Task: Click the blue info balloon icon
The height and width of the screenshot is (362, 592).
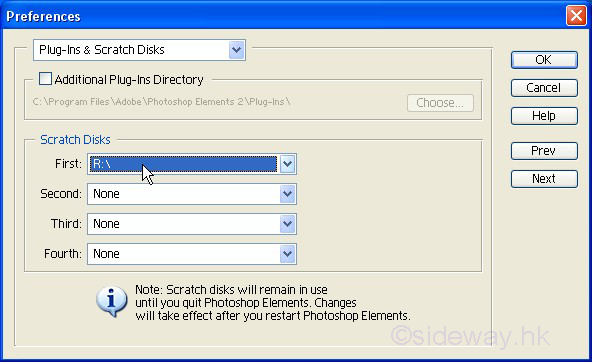Action: point(111,301)
